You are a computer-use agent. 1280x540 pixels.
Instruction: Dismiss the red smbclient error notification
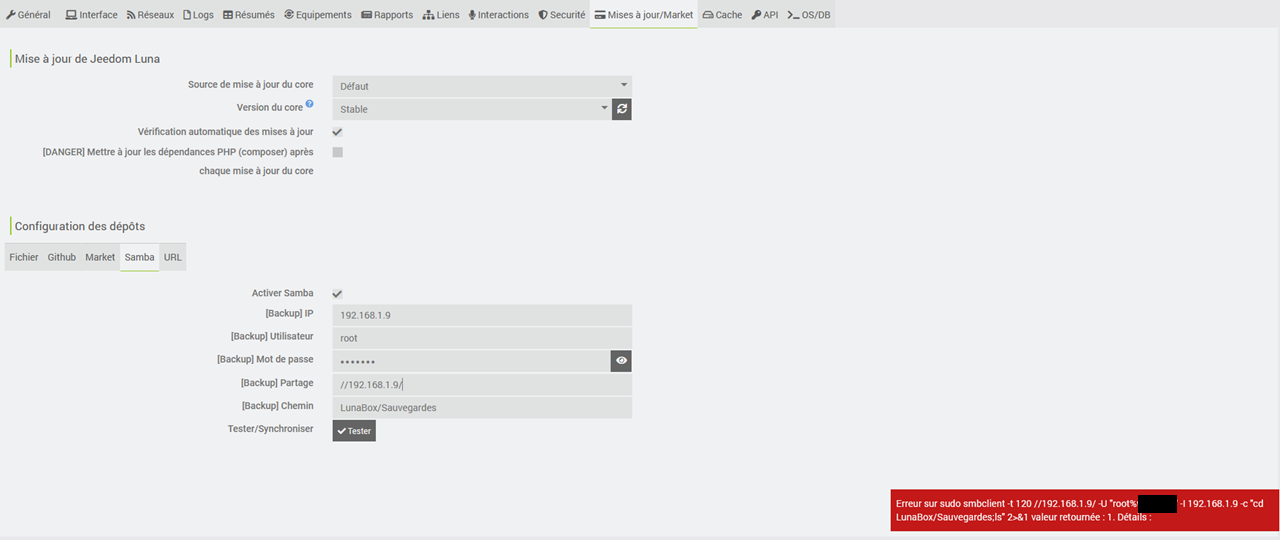pos(1085,510)
